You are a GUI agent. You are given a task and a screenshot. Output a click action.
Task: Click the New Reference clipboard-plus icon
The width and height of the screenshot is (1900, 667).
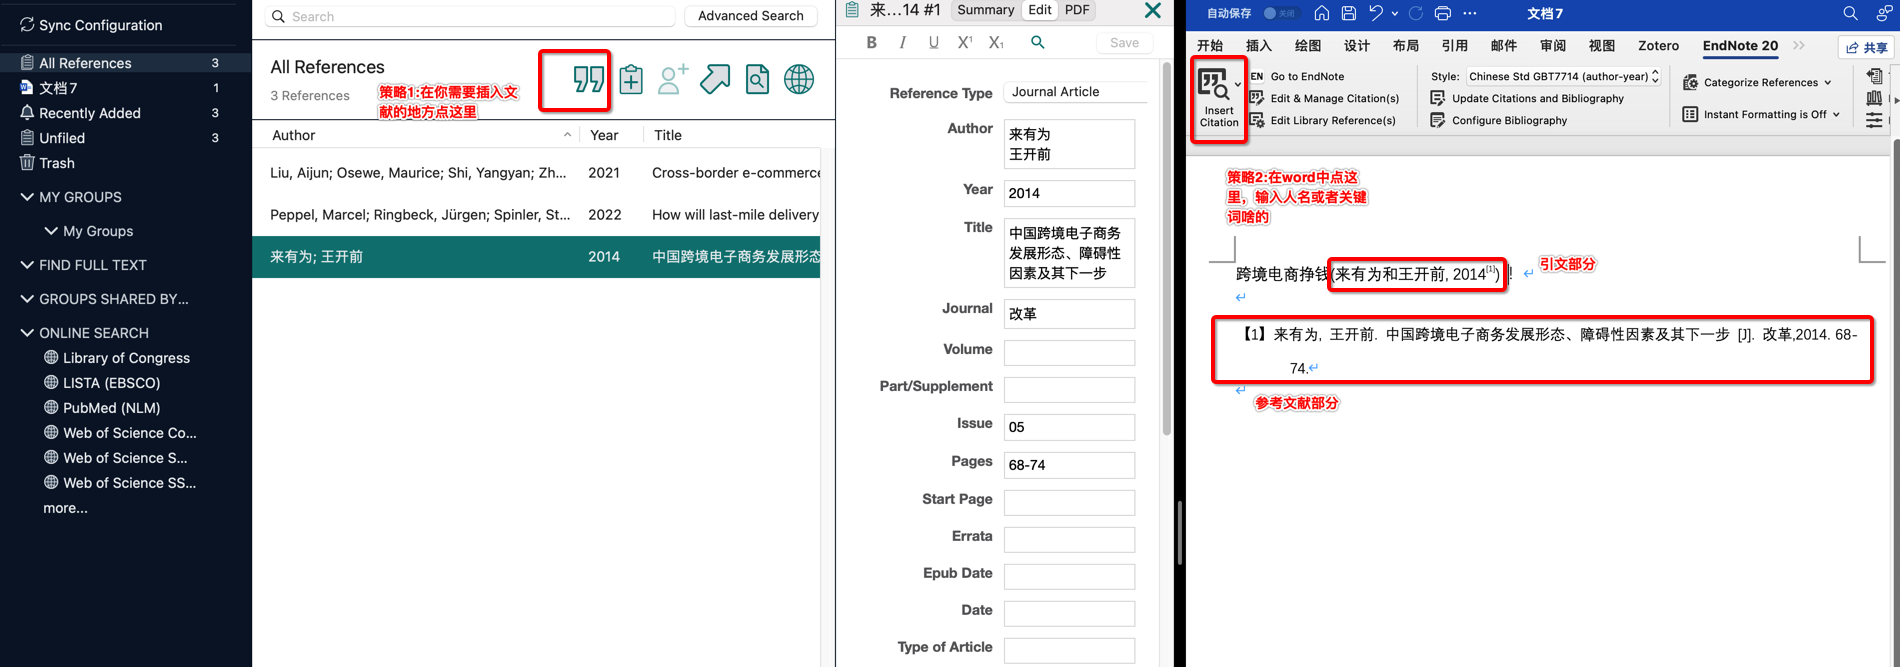[x=631, y=79]
